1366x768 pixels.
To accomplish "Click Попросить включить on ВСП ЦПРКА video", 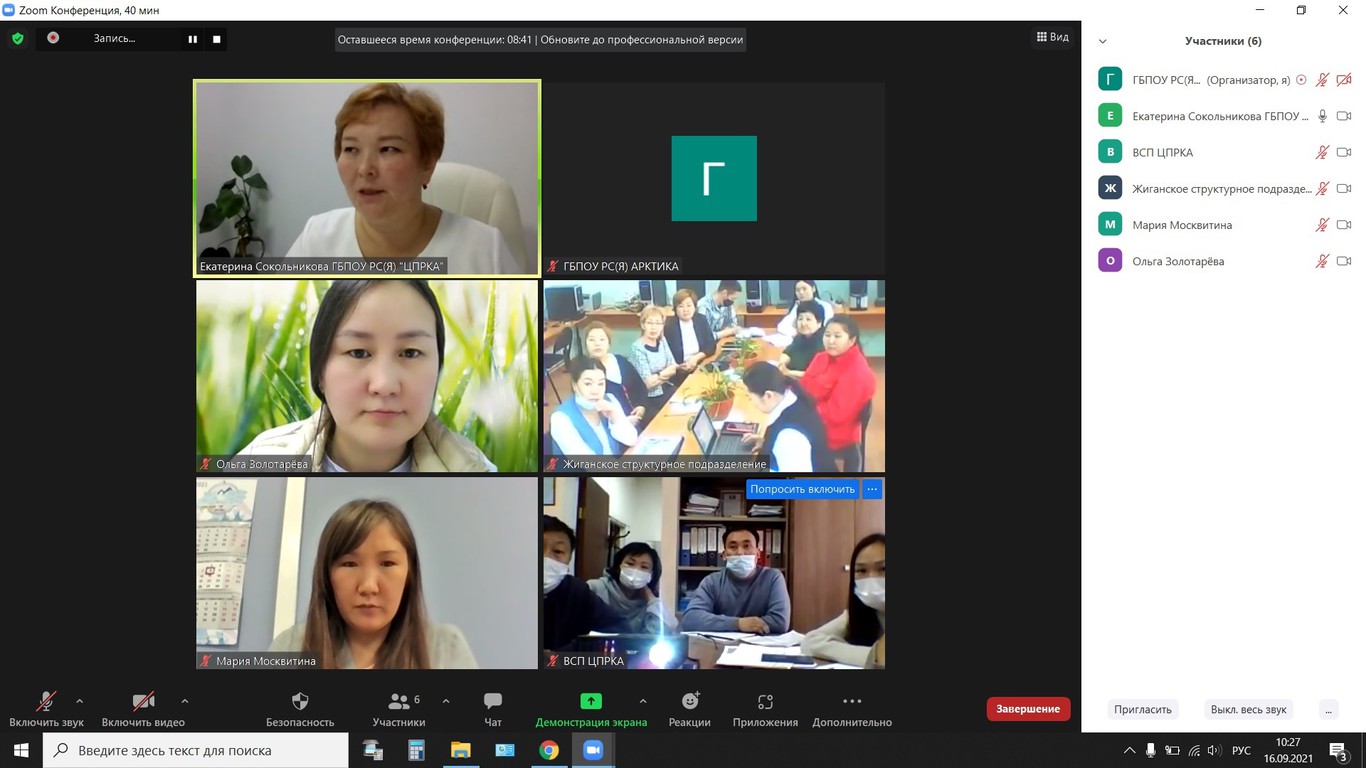I will (x=802, y=489).
